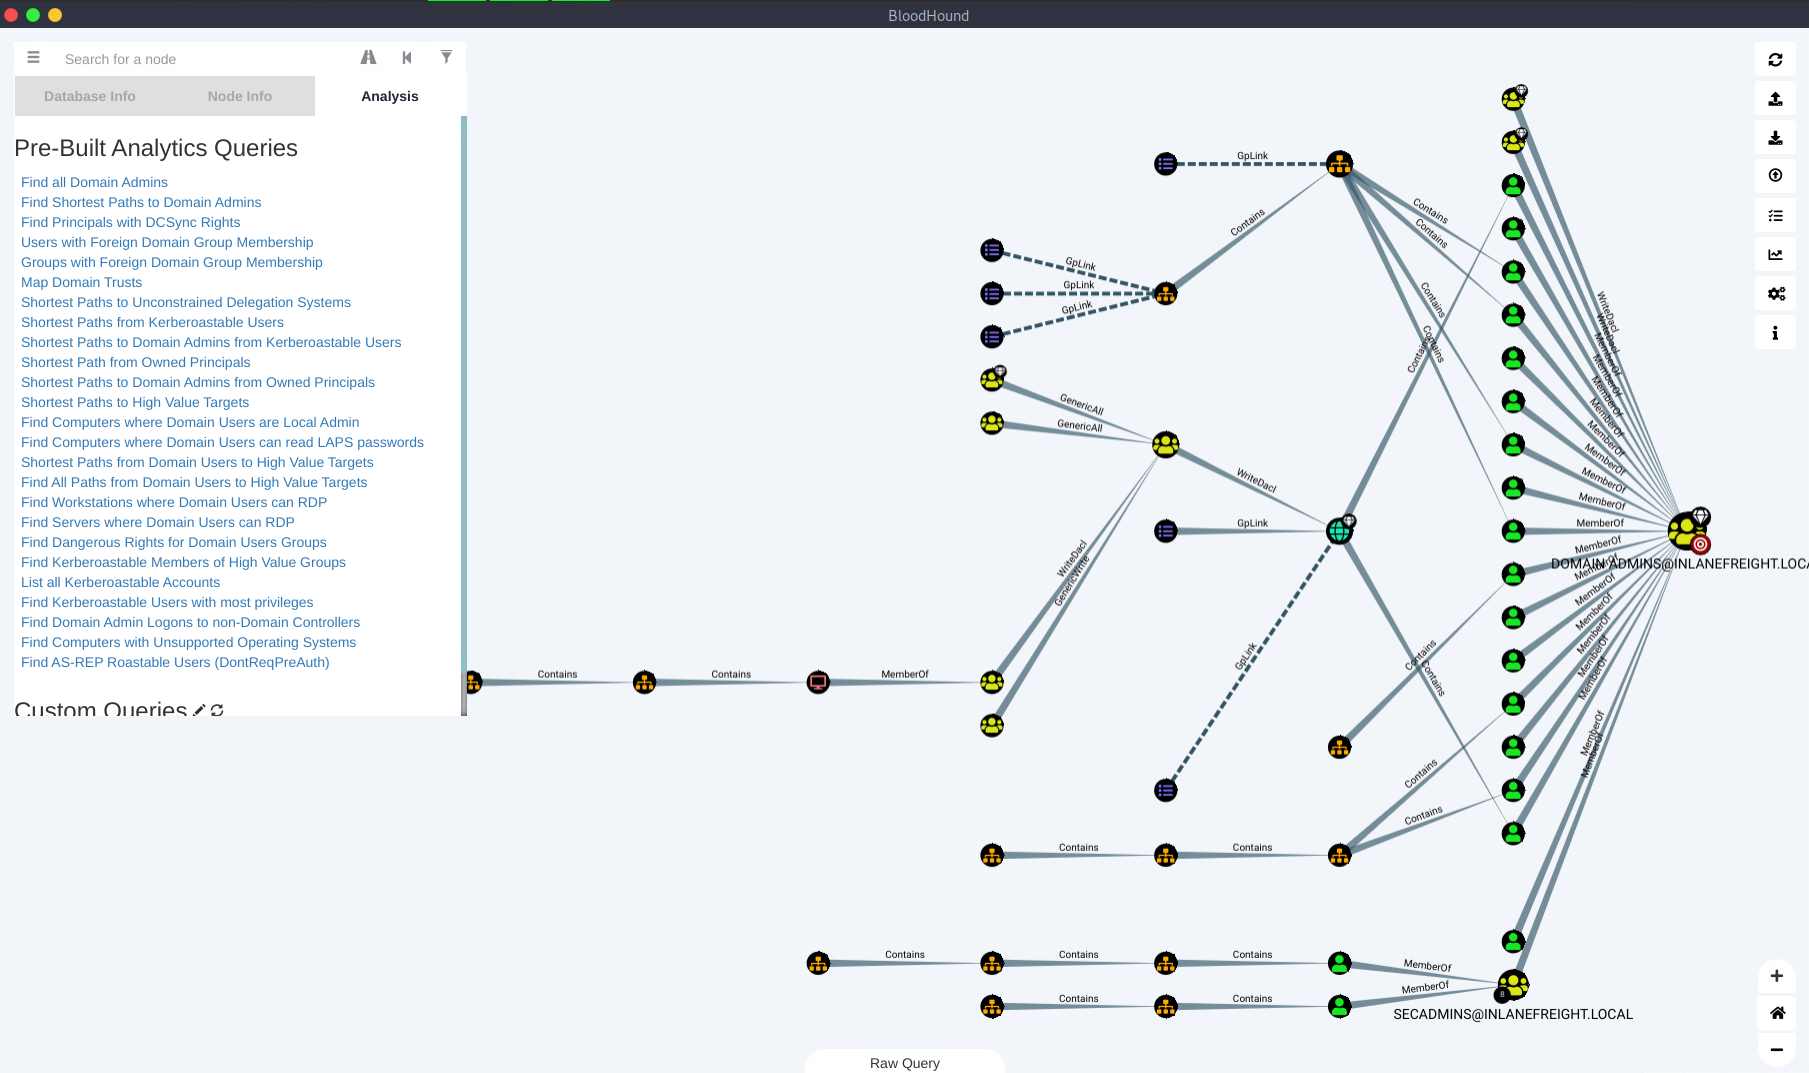This screenshot has height=1073, width=1809.
Task: Toggle the side panel with hamburger menu
Action: coord(33,58)
